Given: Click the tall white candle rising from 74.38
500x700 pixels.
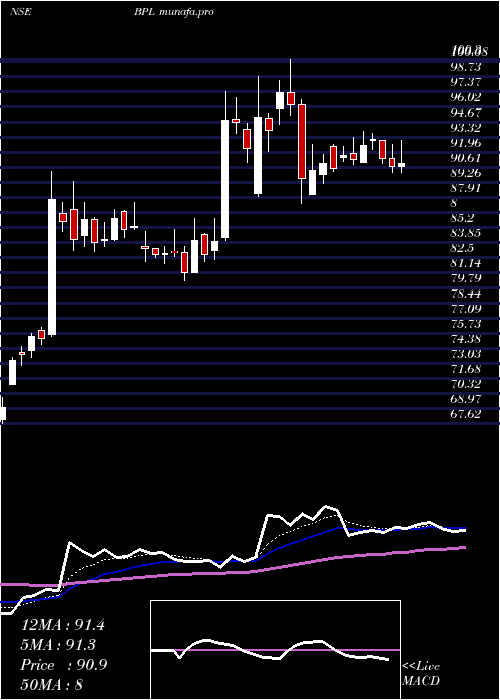Looking at the screenshot, I should (52, 267).
